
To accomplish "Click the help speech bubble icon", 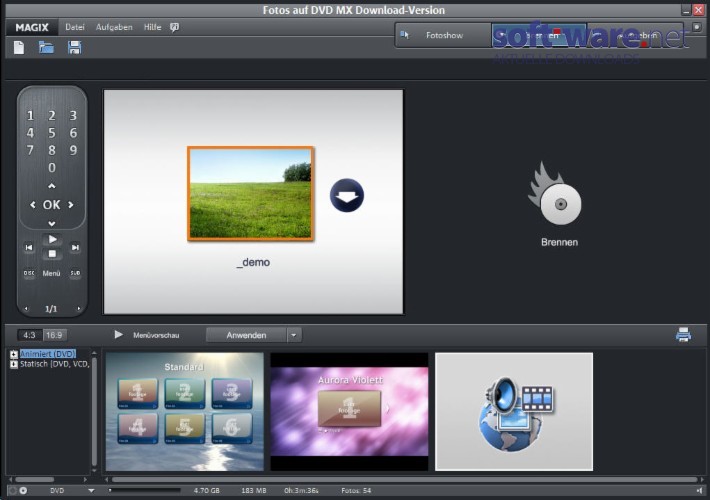I will 174,28.
